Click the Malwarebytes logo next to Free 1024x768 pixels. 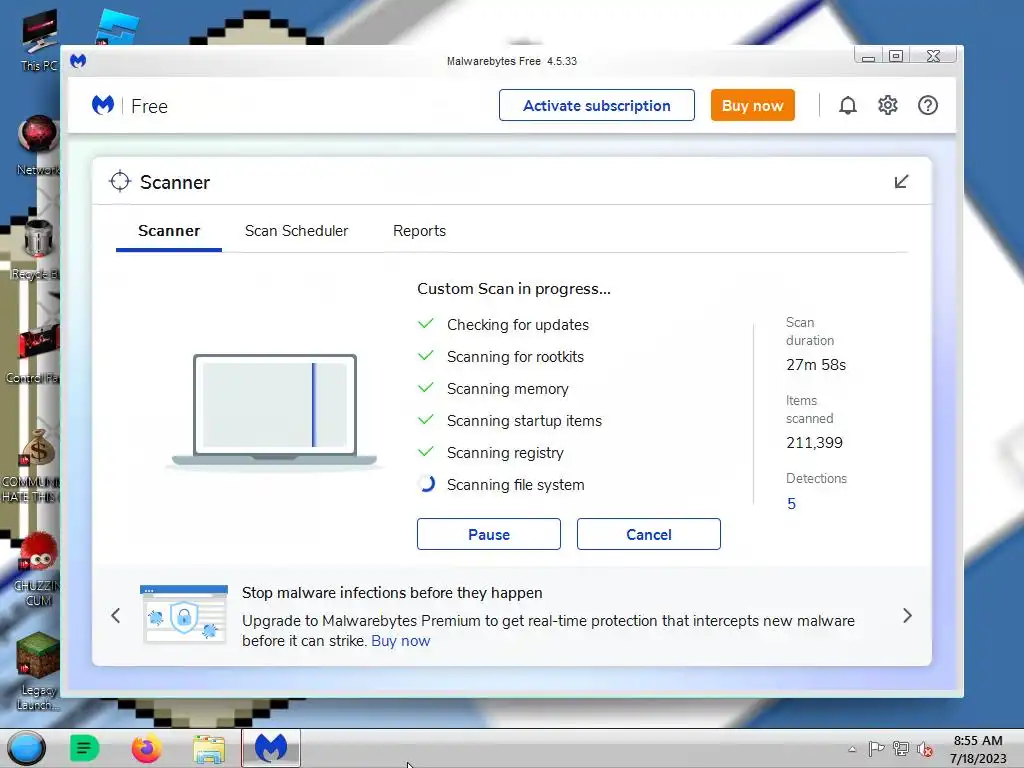103,105
